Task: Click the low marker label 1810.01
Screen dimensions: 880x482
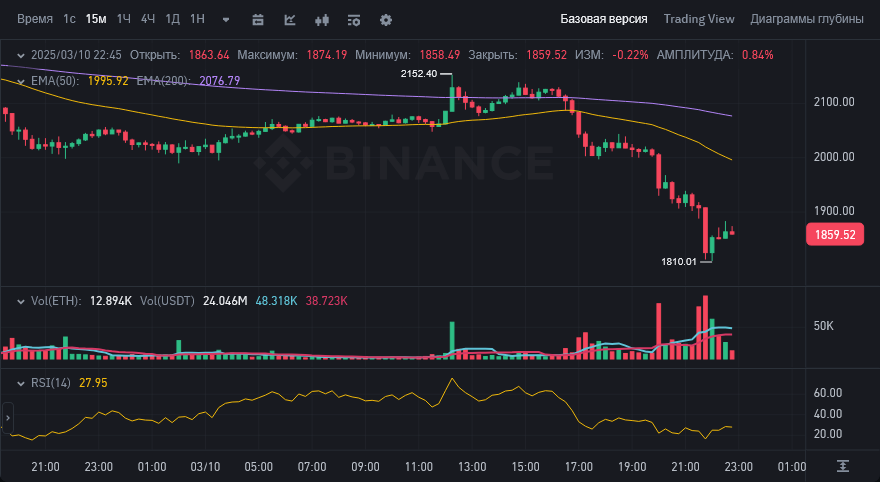Action: click(x=679, y=261)
